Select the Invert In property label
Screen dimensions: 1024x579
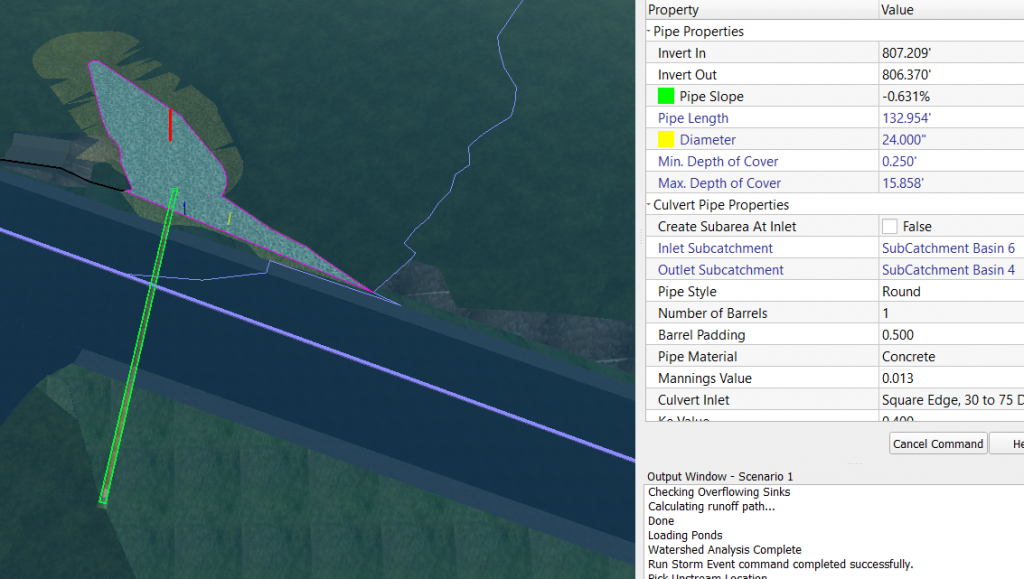(681, 53)
